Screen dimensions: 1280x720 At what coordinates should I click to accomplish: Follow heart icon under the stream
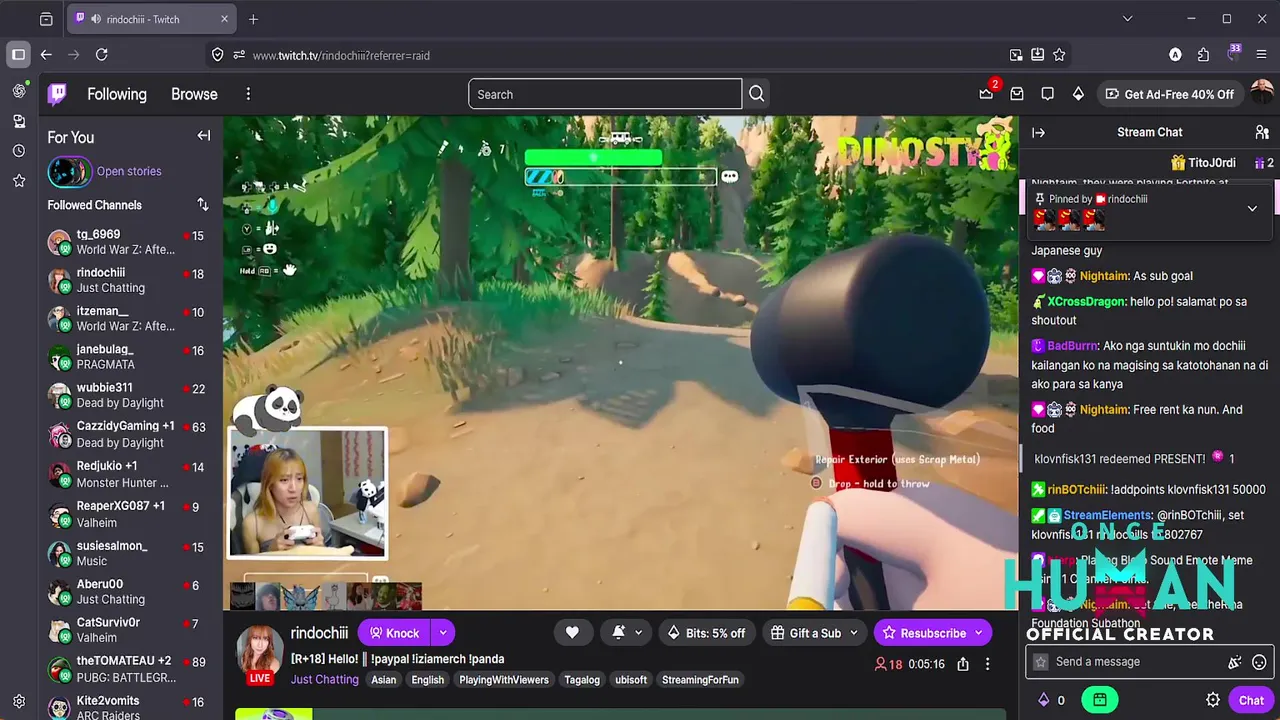572,633
